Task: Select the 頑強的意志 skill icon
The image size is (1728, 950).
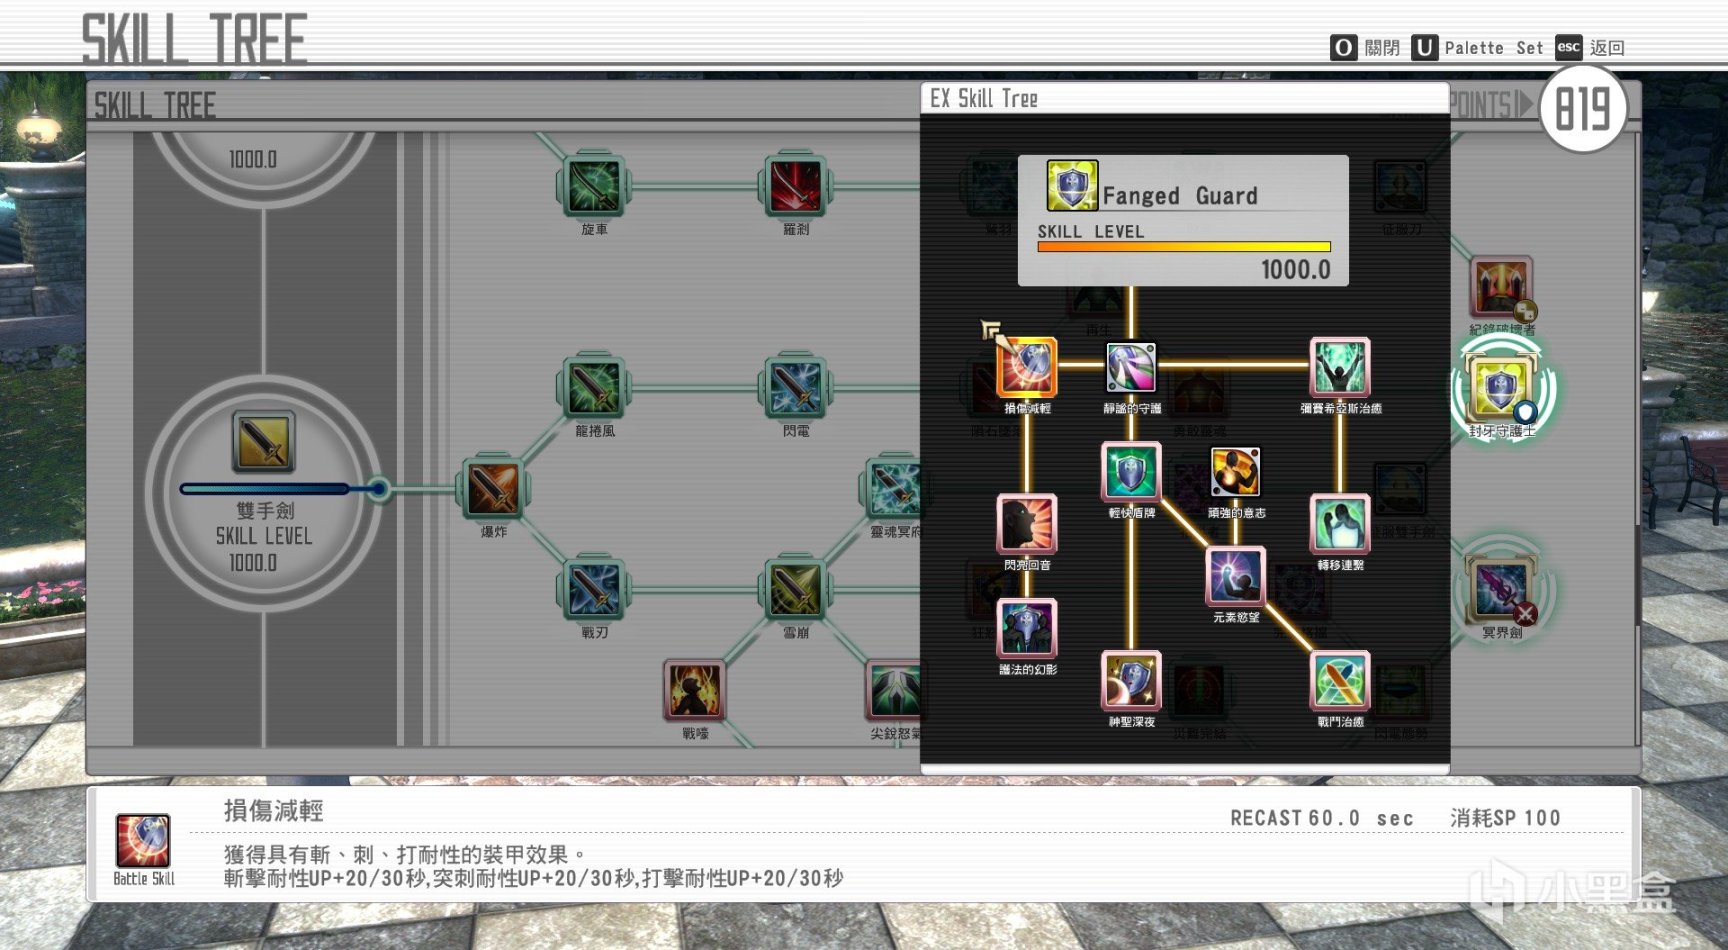Action: tap(1235, 471)
